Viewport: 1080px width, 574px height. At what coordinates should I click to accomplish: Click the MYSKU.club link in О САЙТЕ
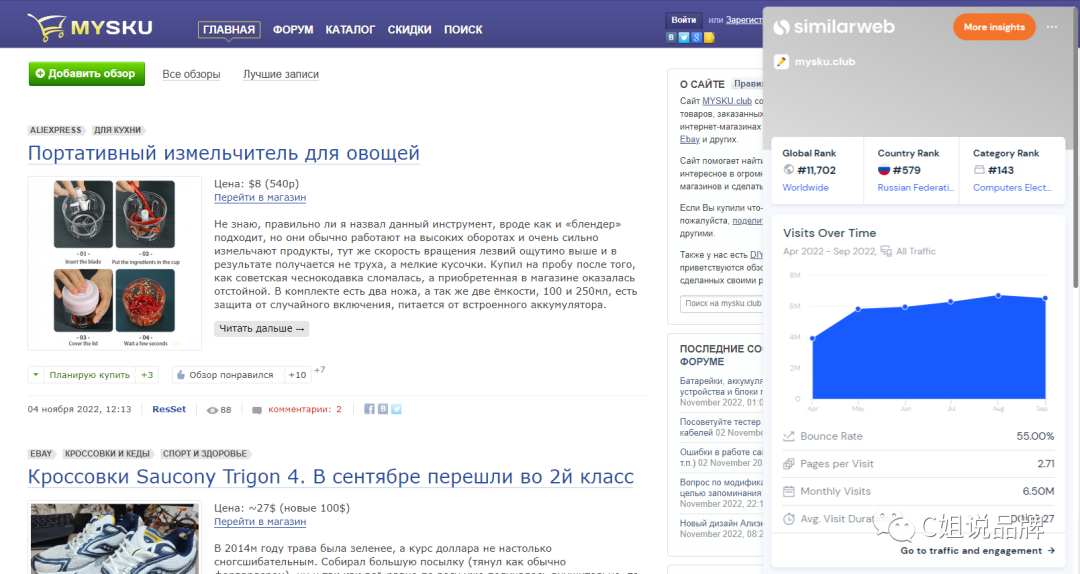coord(727,101)
